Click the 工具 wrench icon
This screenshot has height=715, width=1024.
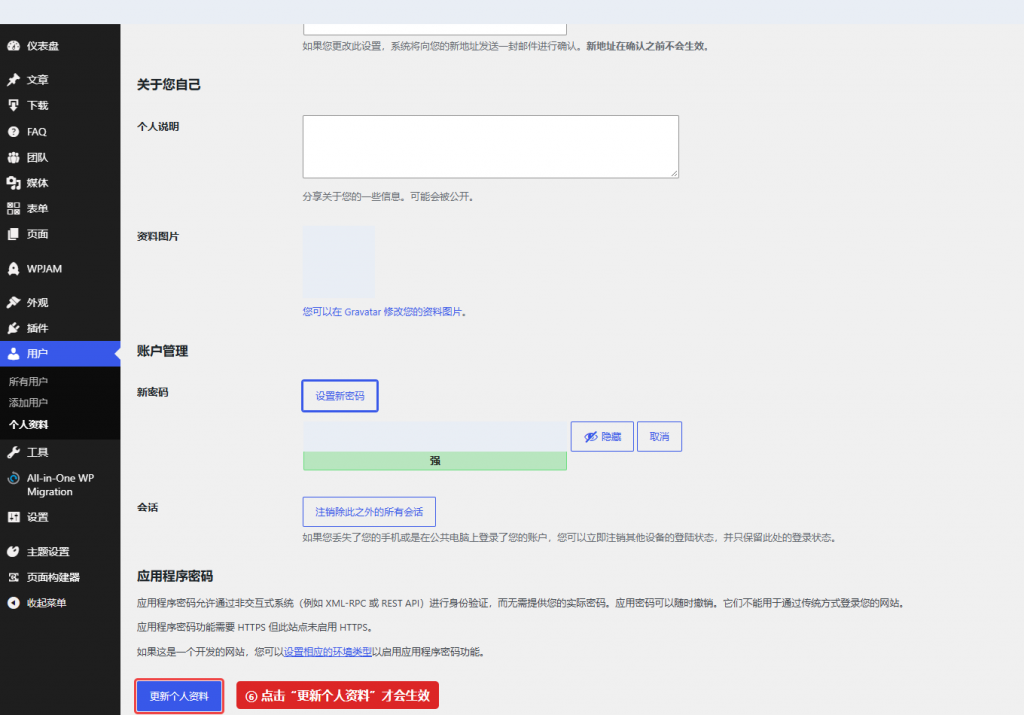click(13, 452)
